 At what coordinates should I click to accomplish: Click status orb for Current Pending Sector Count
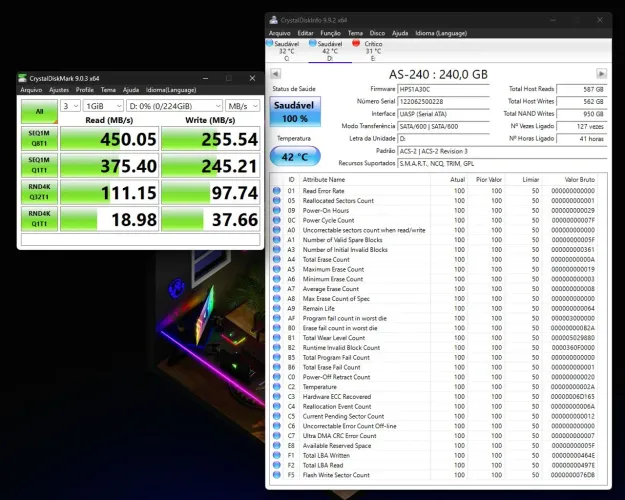click(x=277, y=416)
